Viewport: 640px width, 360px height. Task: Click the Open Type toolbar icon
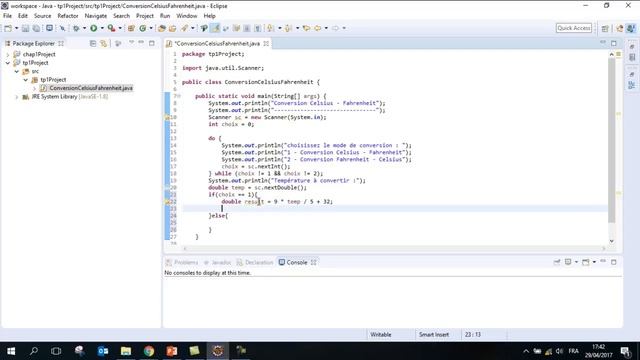tap(162, 28)
